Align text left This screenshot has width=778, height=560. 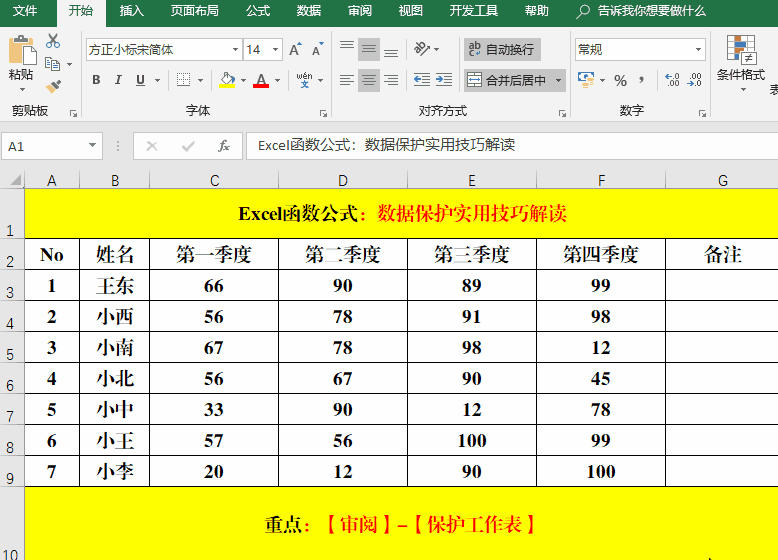pyautogui.click(x=347, y=80)
